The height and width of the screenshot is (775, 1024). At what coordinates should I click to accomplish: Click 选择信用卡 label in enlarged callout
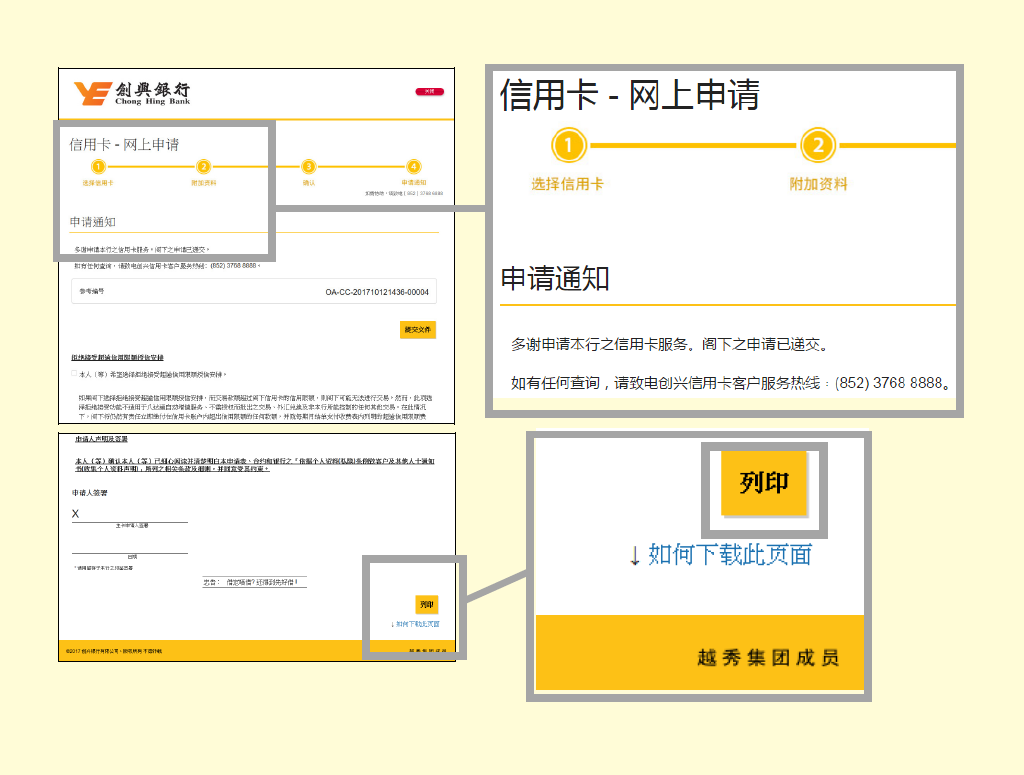point(567,184)
